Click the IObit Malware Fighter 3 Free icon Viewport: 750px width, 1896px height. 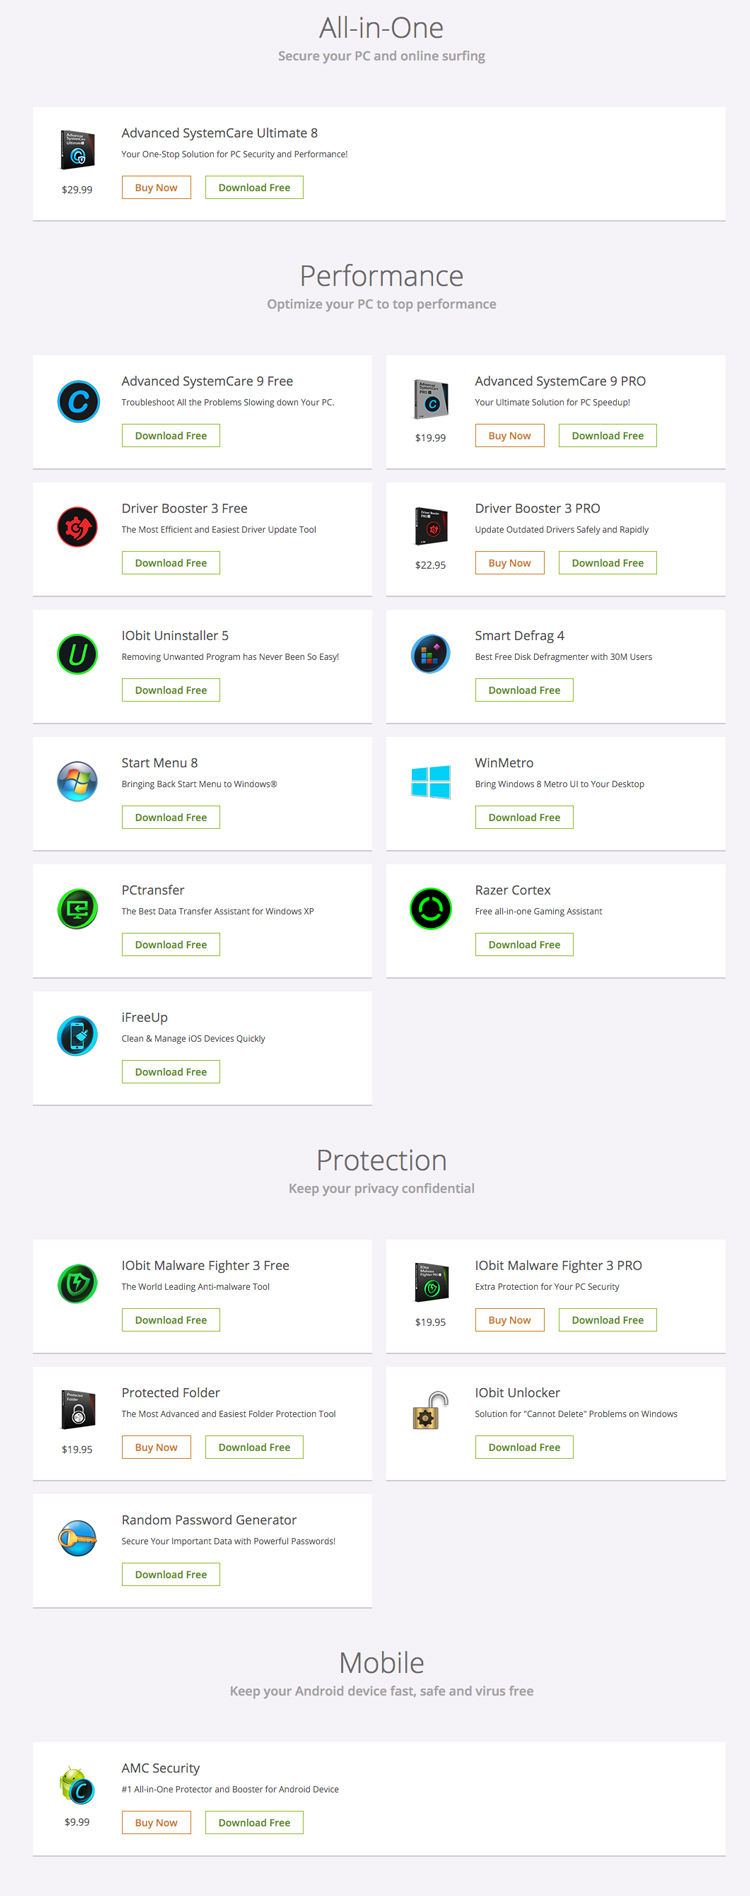(x=78, y=1284)
